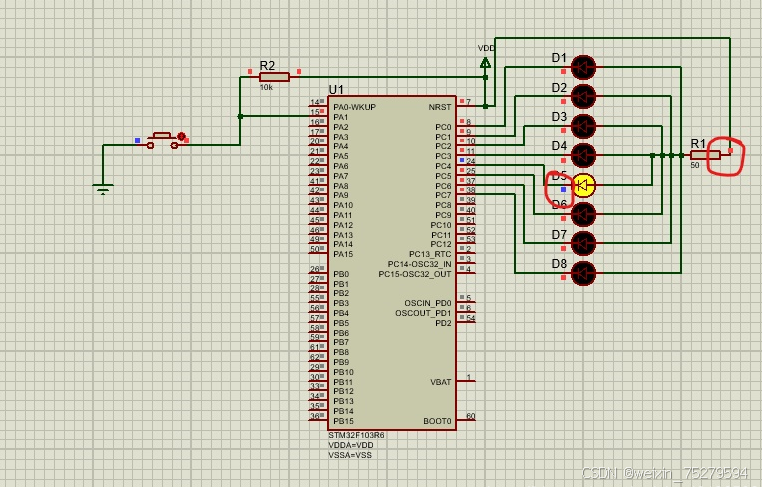Click the PB7 pin label
Viewport: 762px width, 487px height.
click(x=341, y=342)
